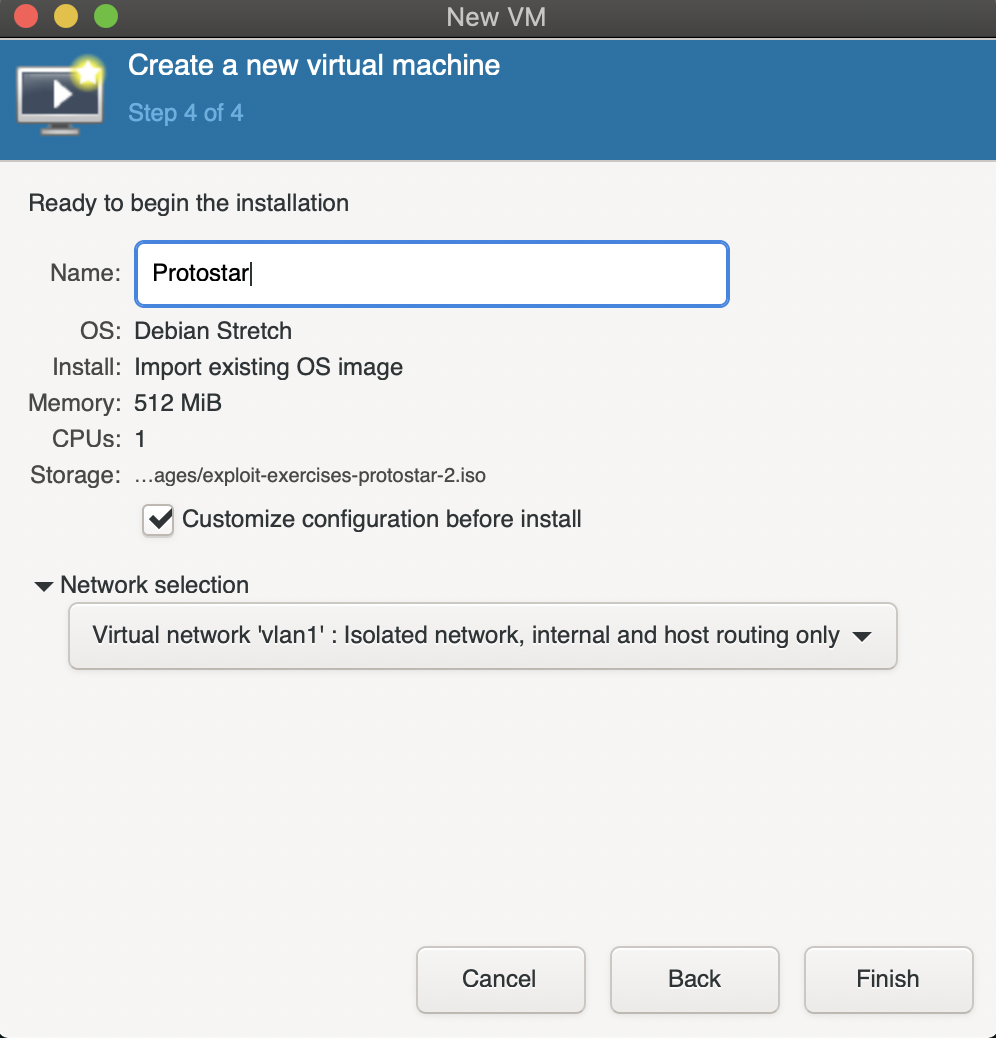
Task: Click the New VM title bar text
Action: [x=496, y=17]
